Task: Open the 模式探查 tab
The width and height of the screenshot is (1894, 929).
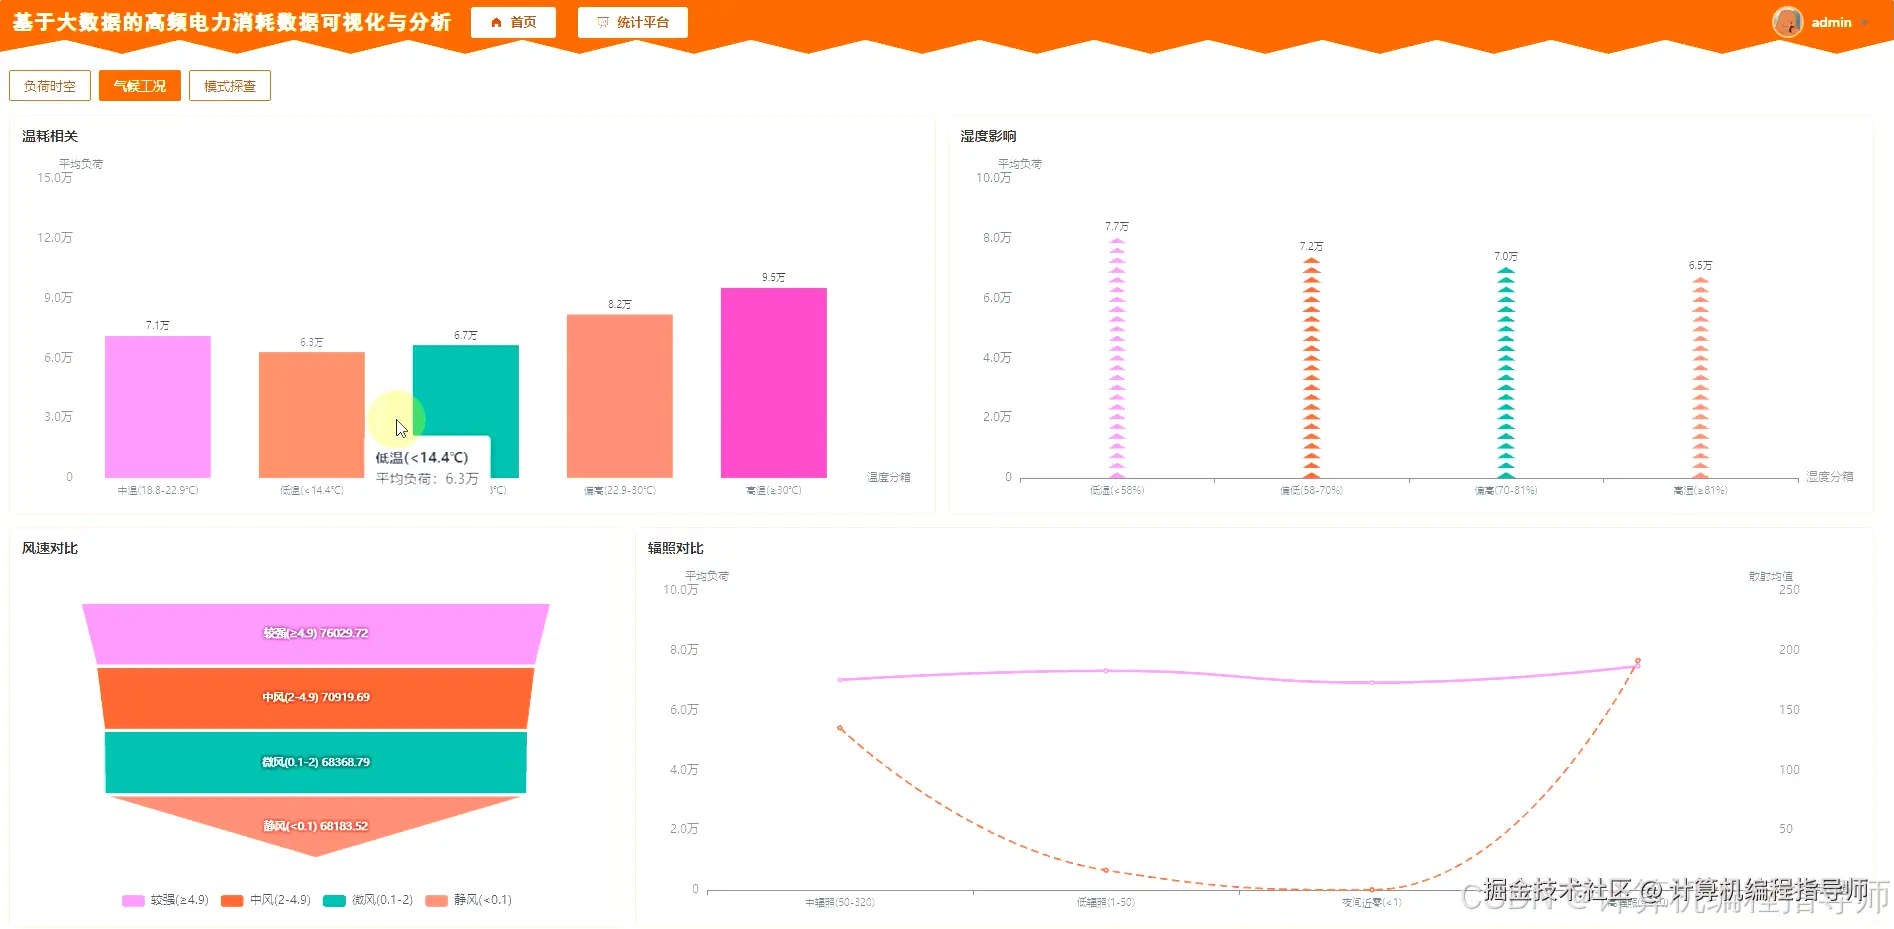Action: pos(230,86)
